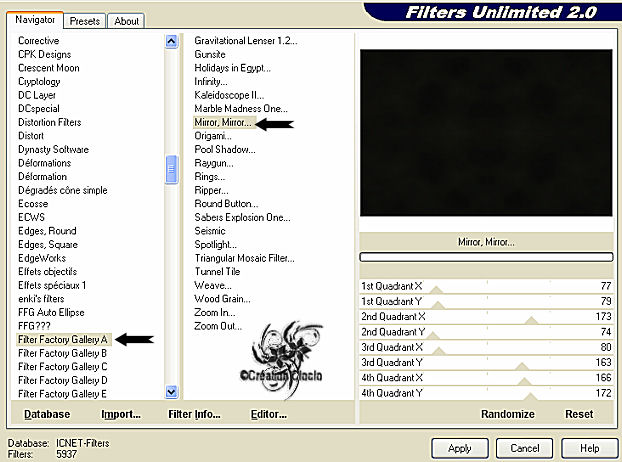The height and width of the screenshot is (462, 622).
Task: Adjust the 1st Quadrant X slider
Action: (x=436, y=290)
